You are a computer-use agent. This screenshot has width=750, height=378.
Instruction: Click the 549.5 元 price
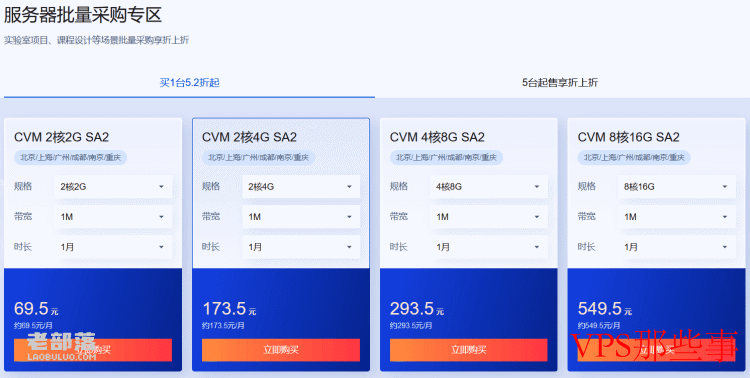pyautogui.click(x=605, y=309)
